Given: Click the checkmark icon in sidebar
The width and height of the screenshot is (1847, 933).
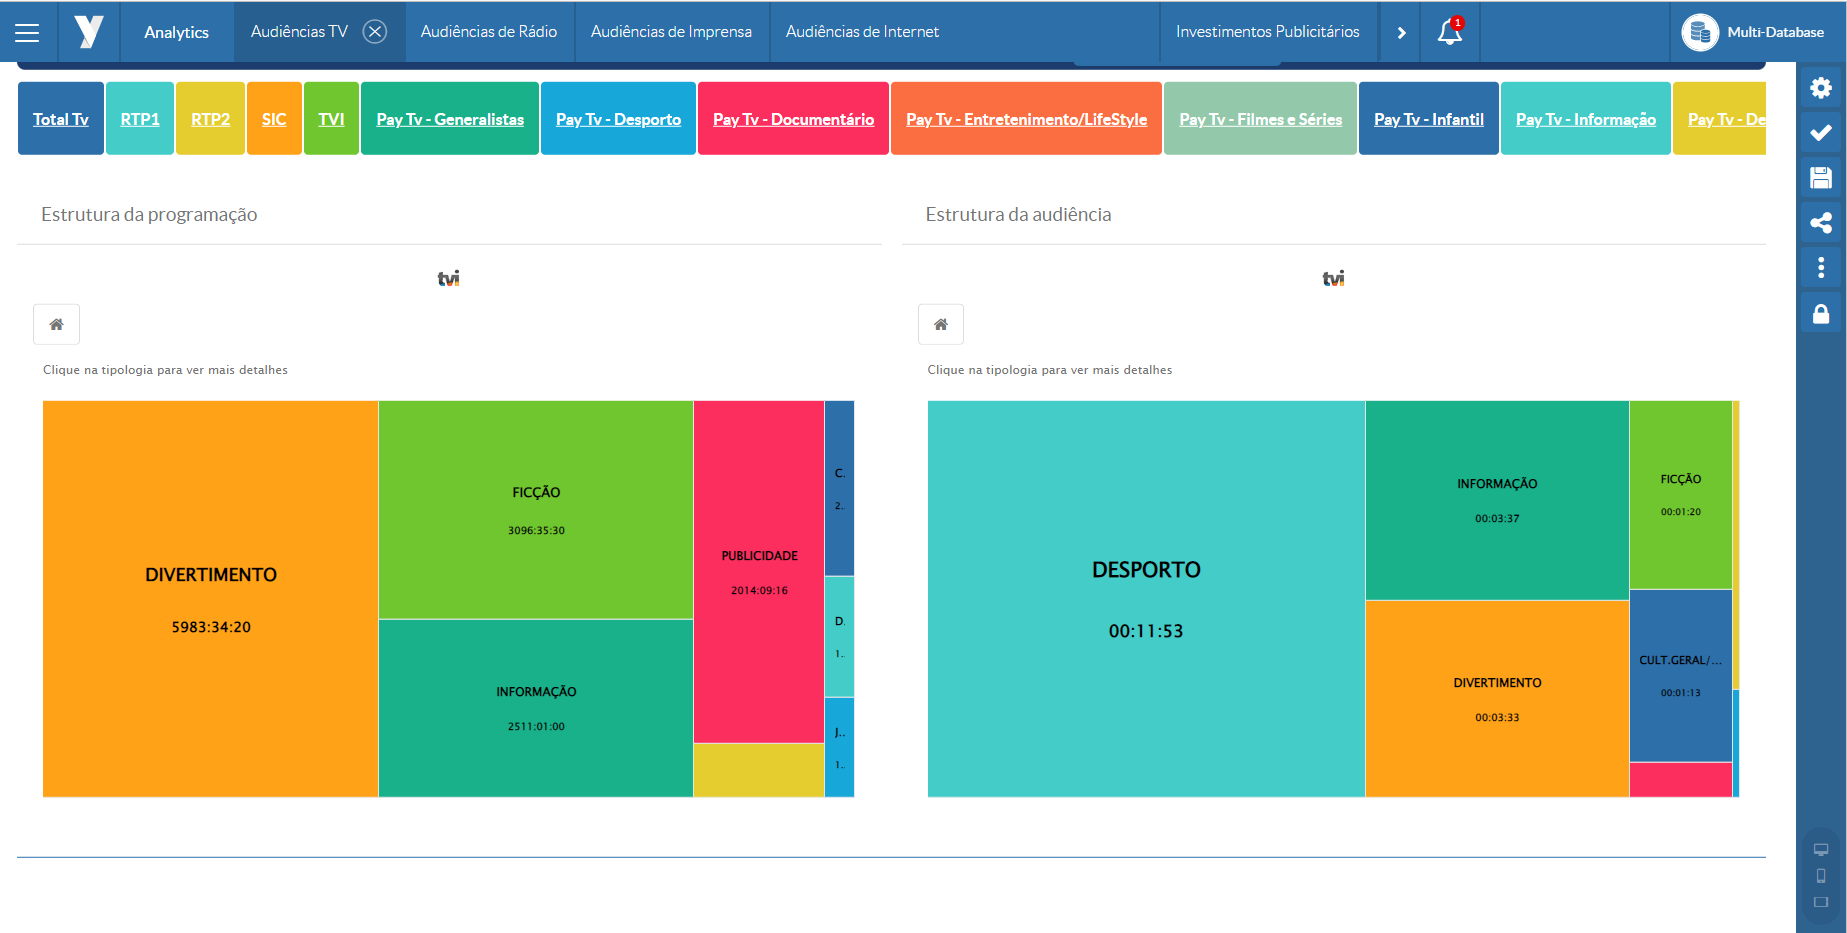Looking at the screenshot, I should (1820, 132).
